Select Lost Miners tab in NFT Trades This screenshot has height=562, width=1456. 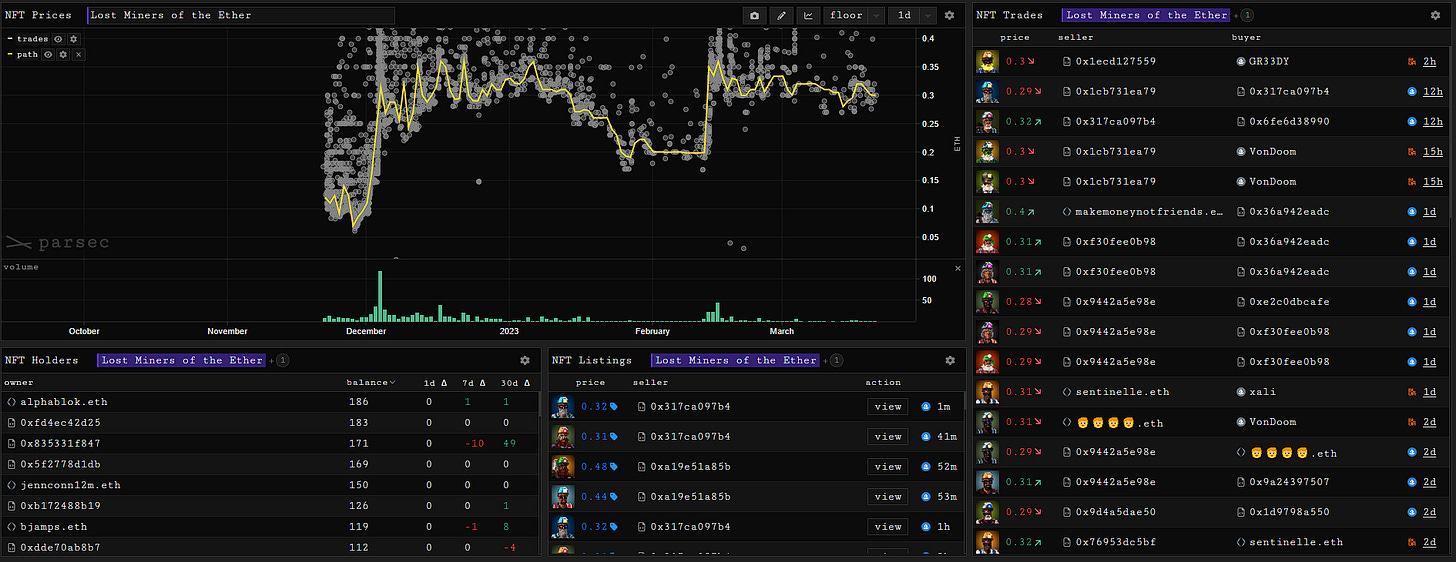pos(1146,15)
